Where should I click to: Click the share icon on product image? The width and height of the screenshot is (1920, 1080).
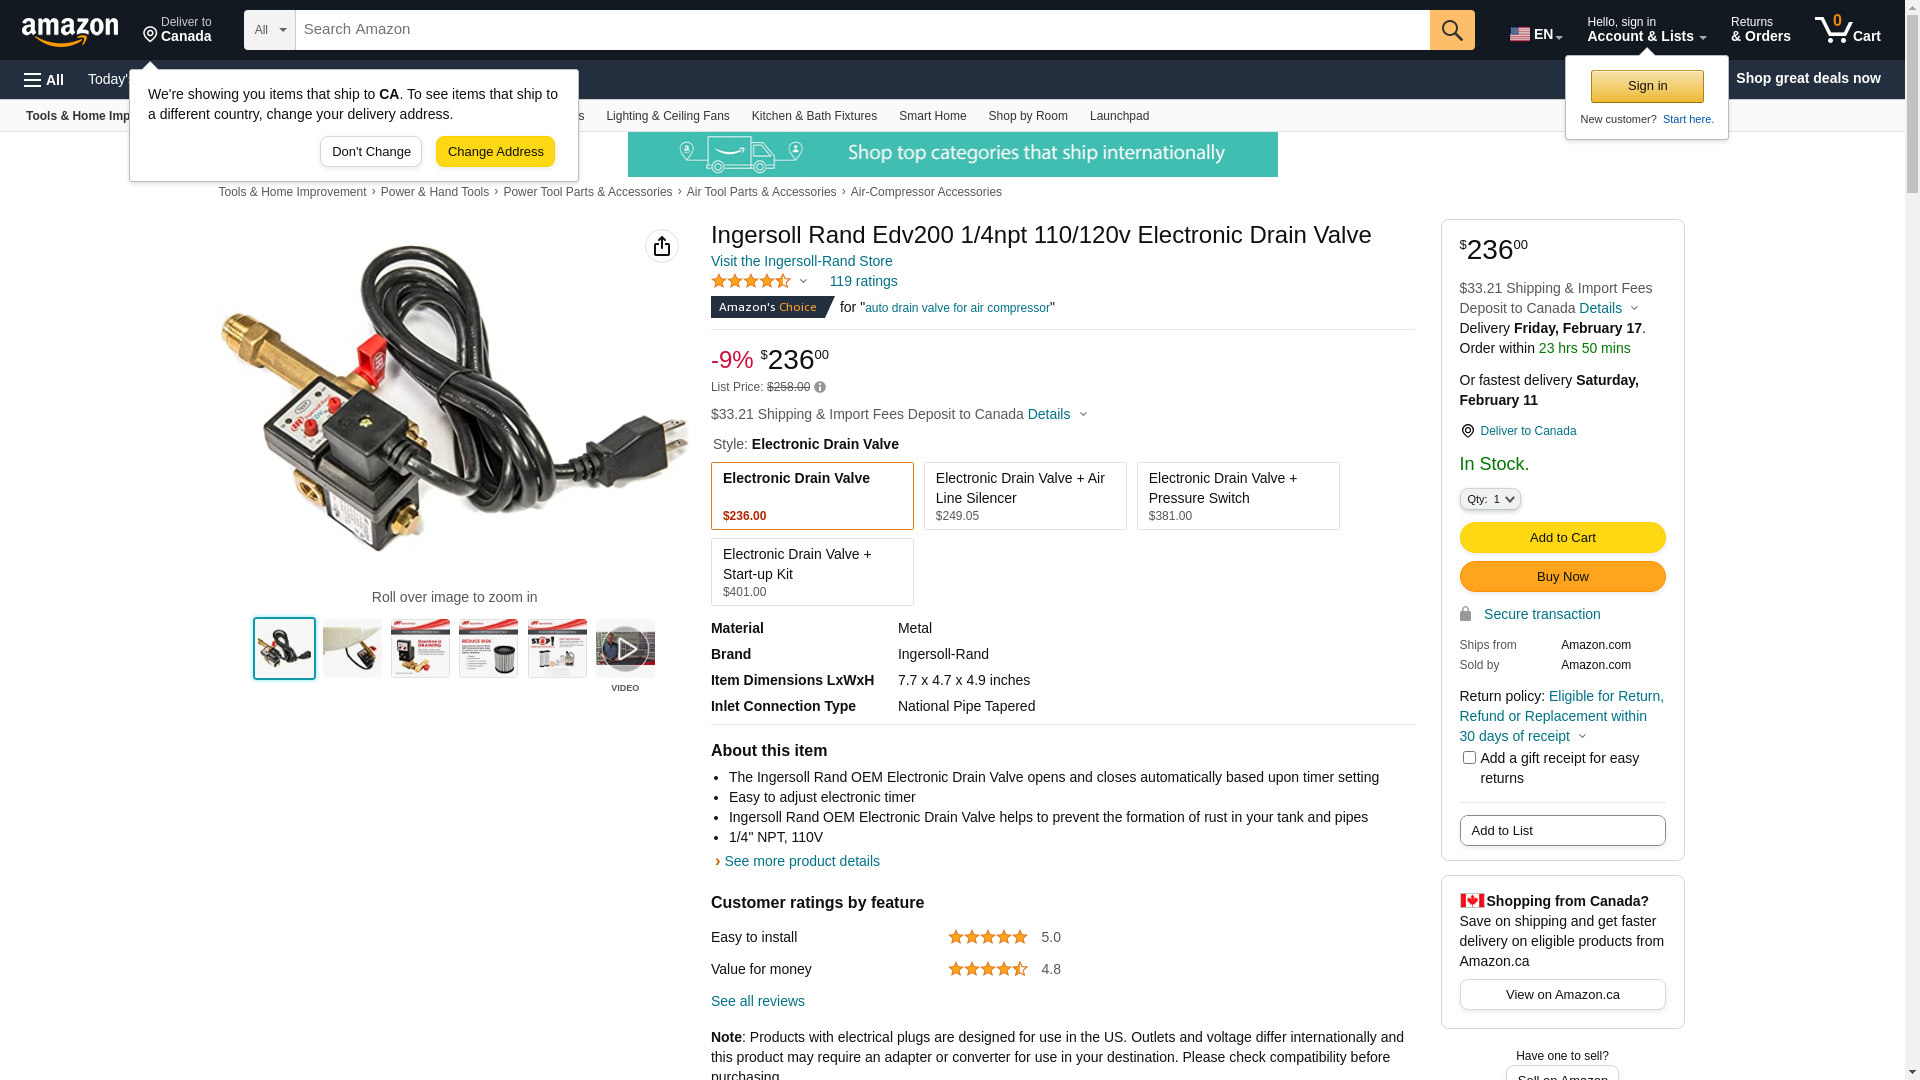tap(662, 246)
